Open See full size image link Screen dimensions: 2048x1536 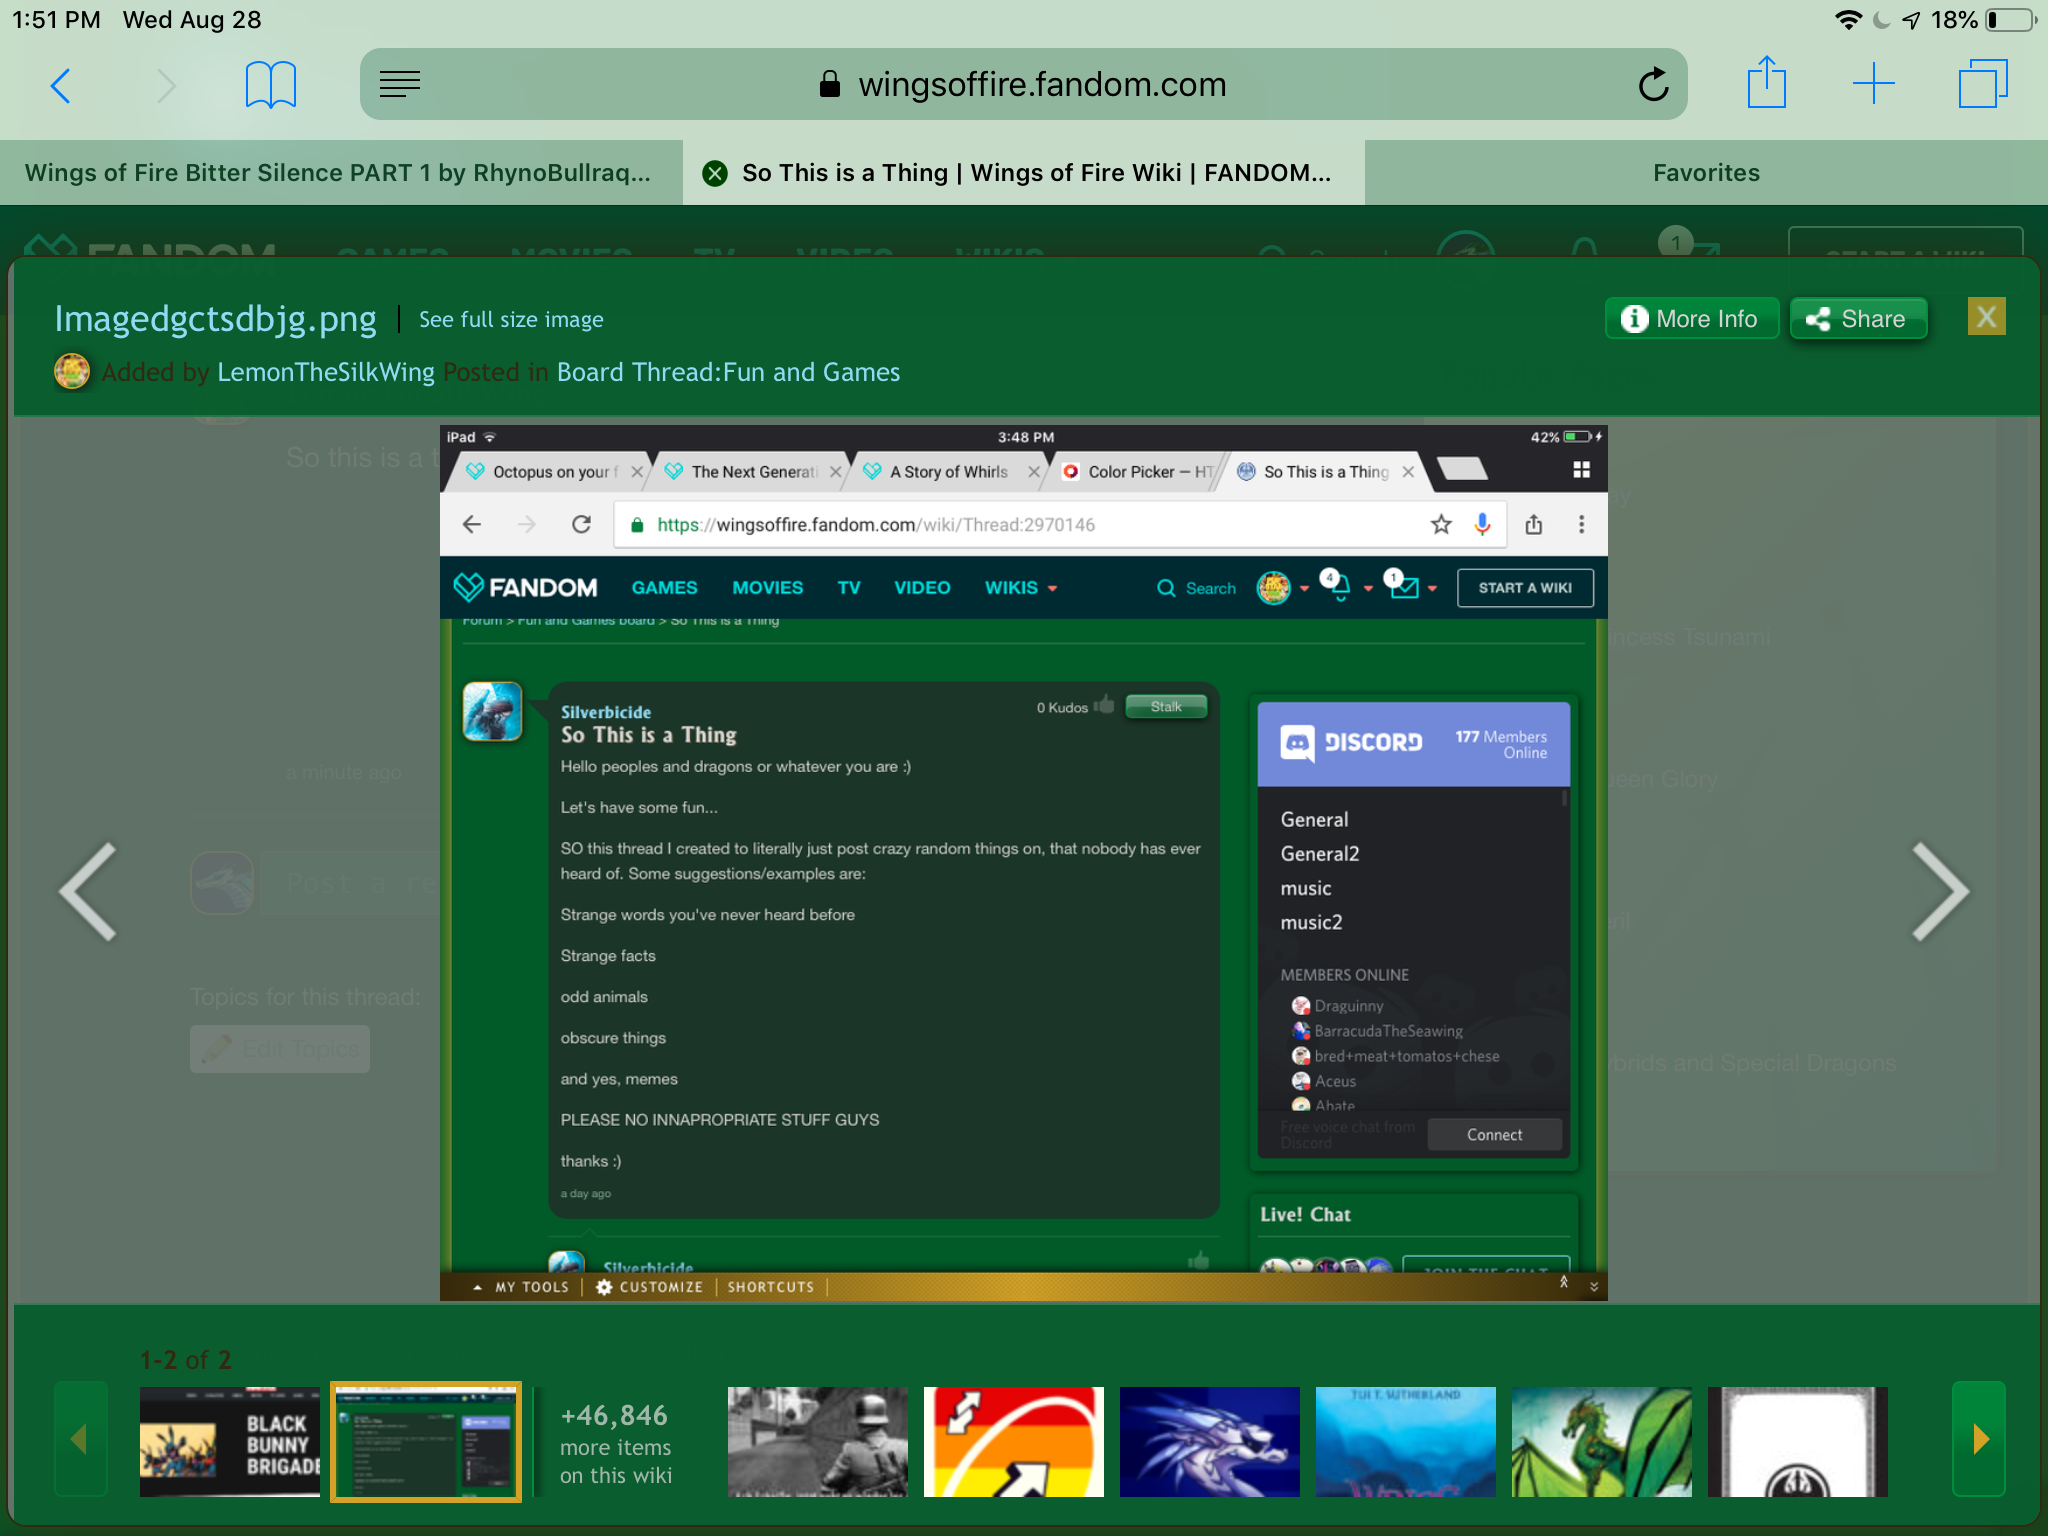click(x=511, y=320)
